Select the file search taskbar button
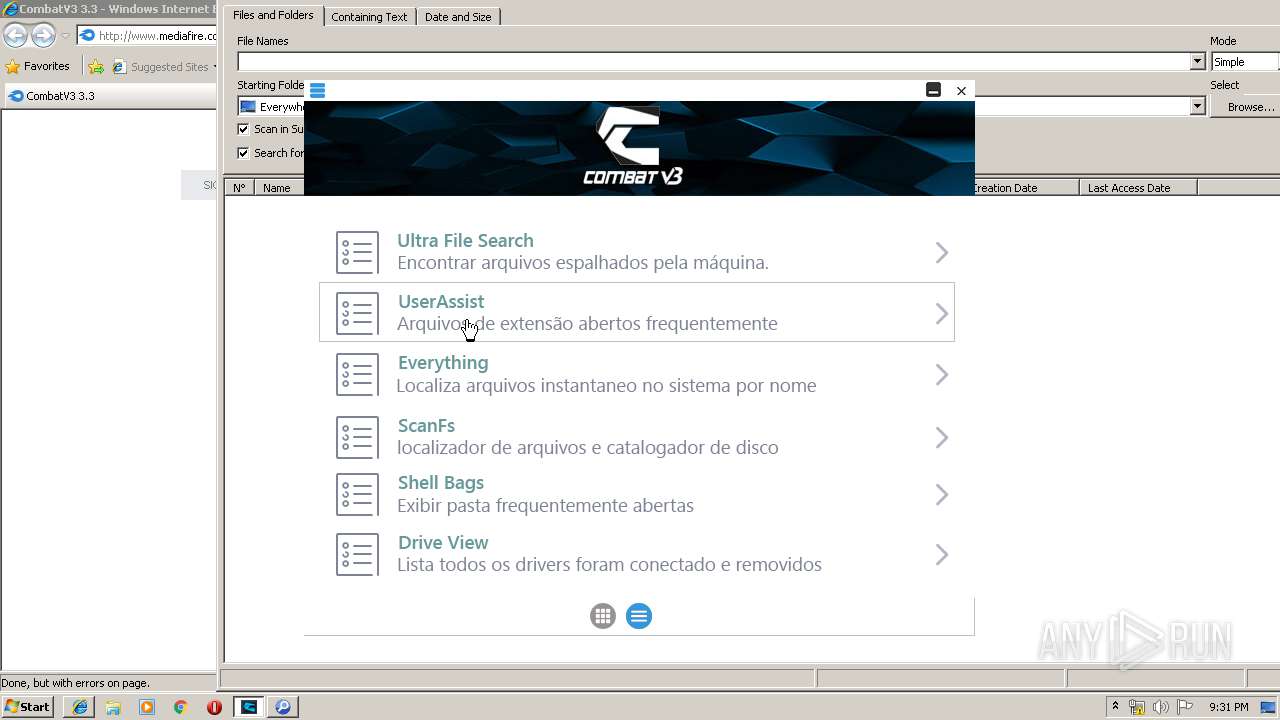This screenshot has width=1280, height=720. (283, 707)
